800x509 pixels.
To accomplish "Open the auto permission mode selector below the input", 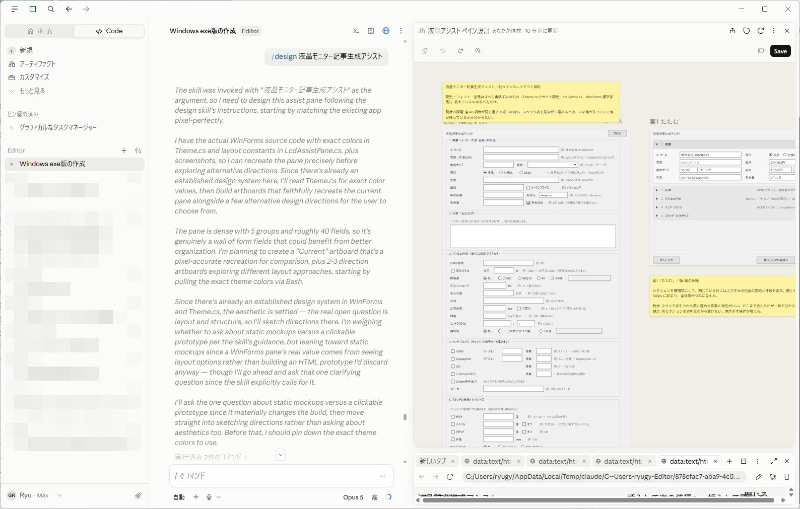I will [179, 497].
